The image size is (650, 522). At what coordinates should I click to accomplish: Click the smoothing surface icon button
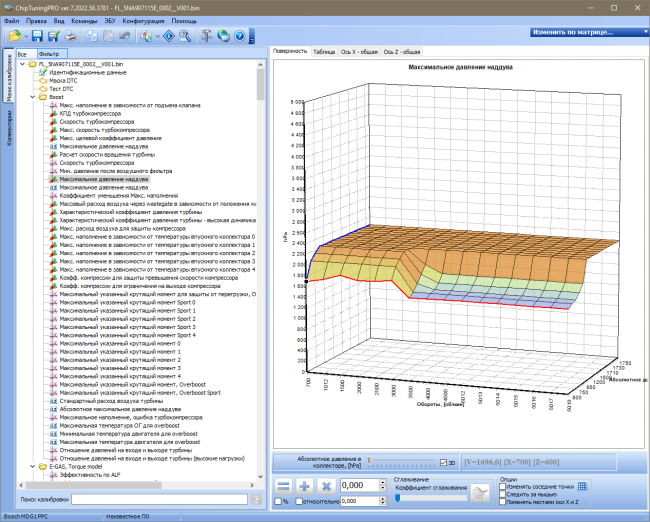(x=480, y=493)
